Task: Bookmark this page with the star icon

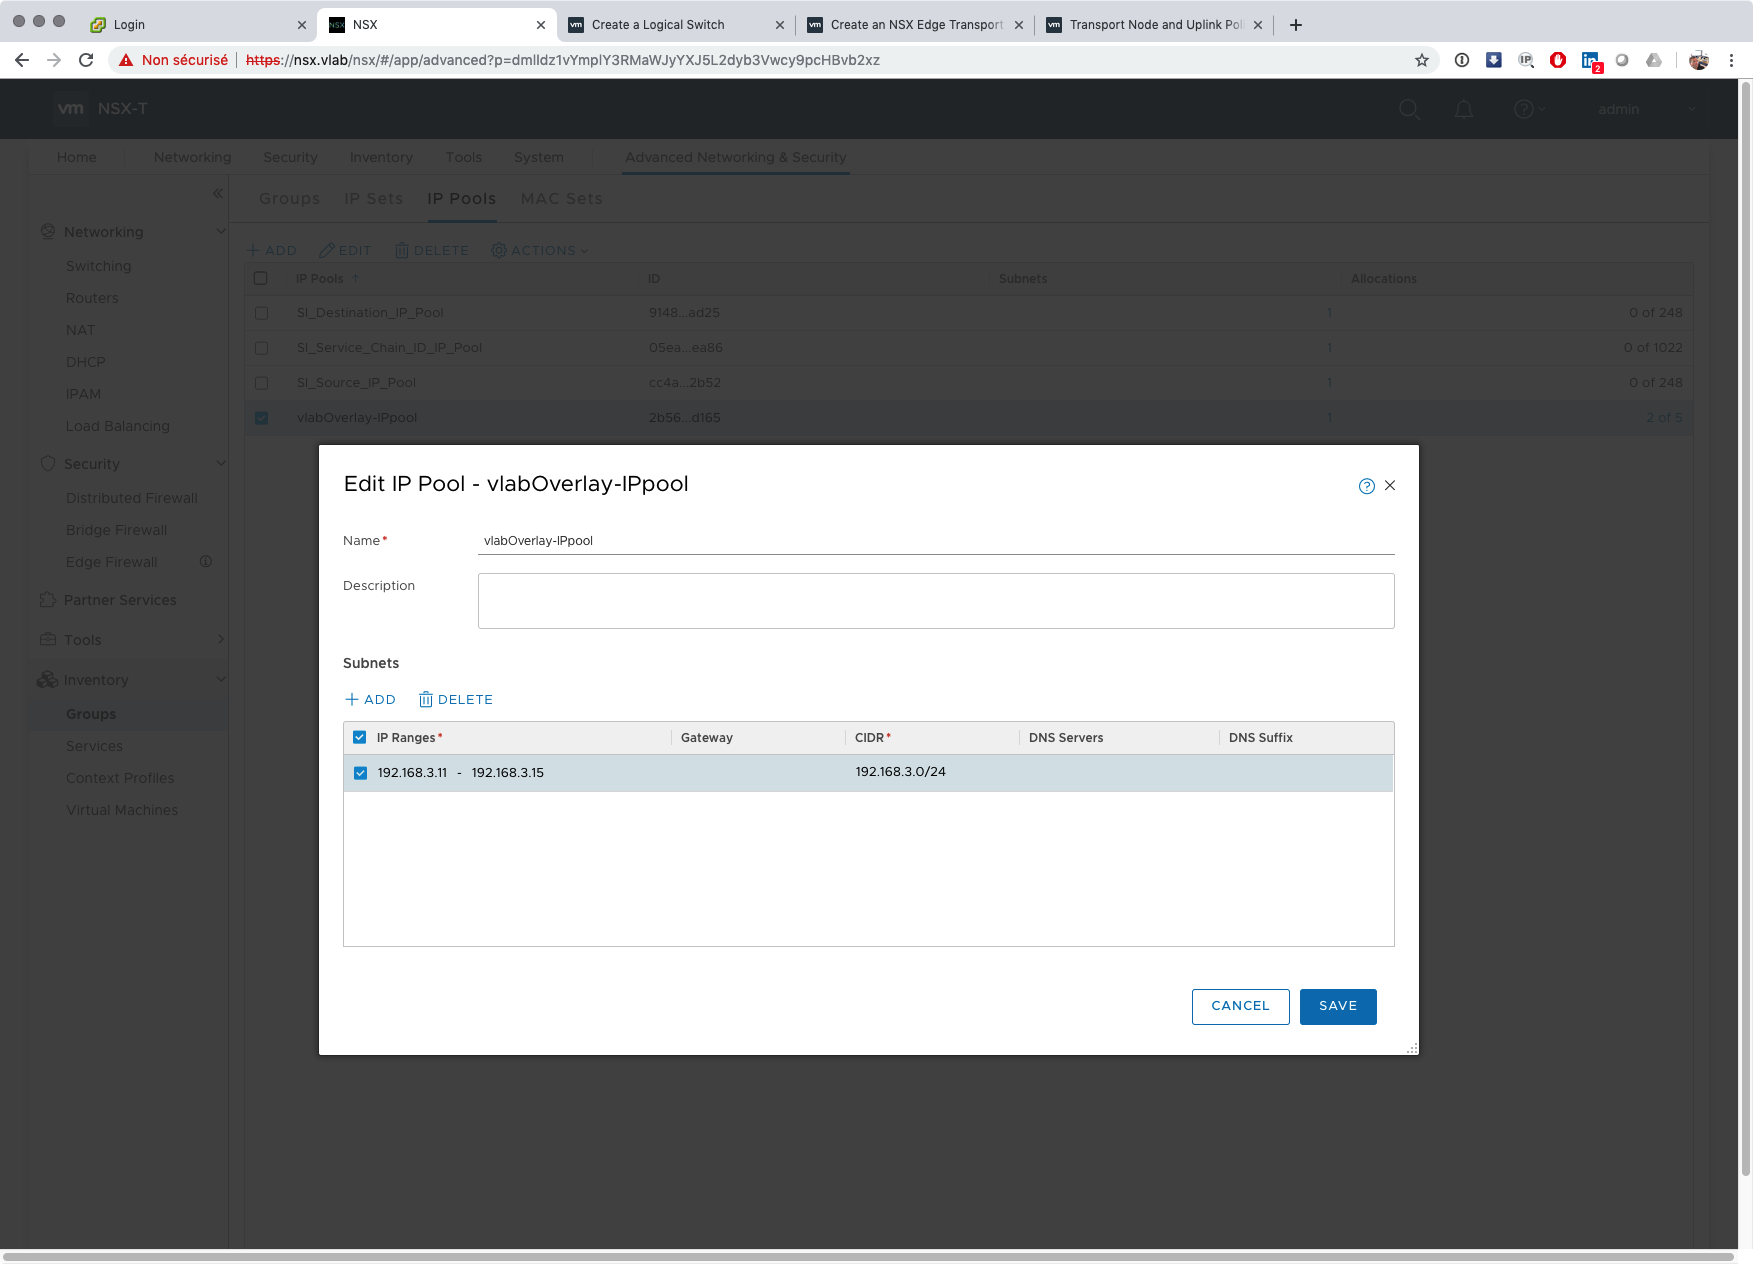Action: click(1421, 60)
